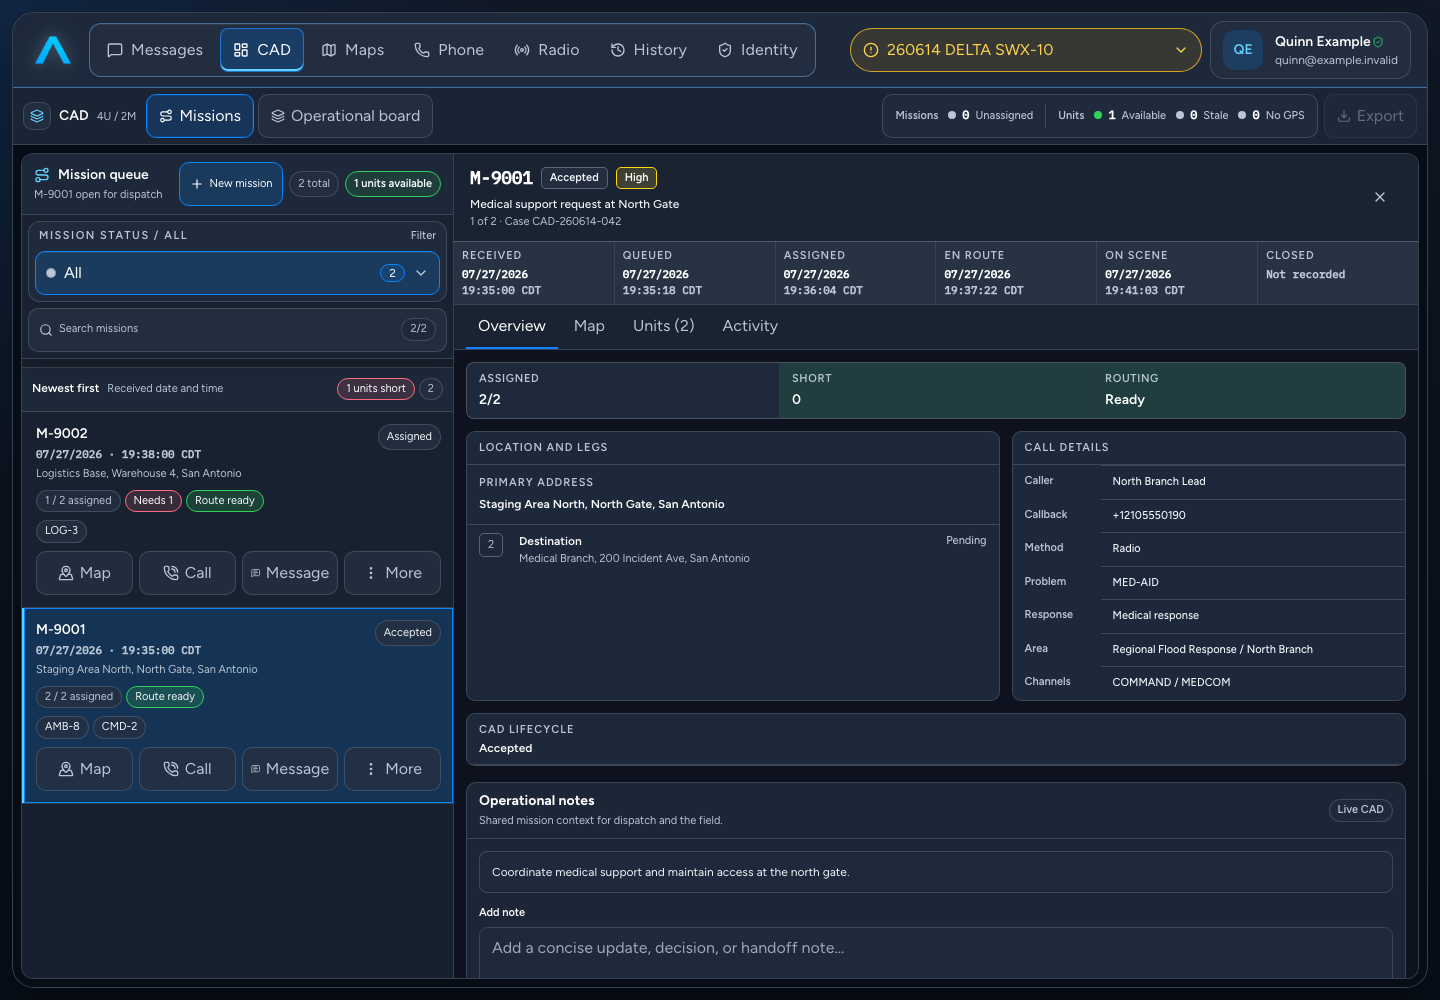Click the AMB-8 unit chip

(x=62, y=727)
